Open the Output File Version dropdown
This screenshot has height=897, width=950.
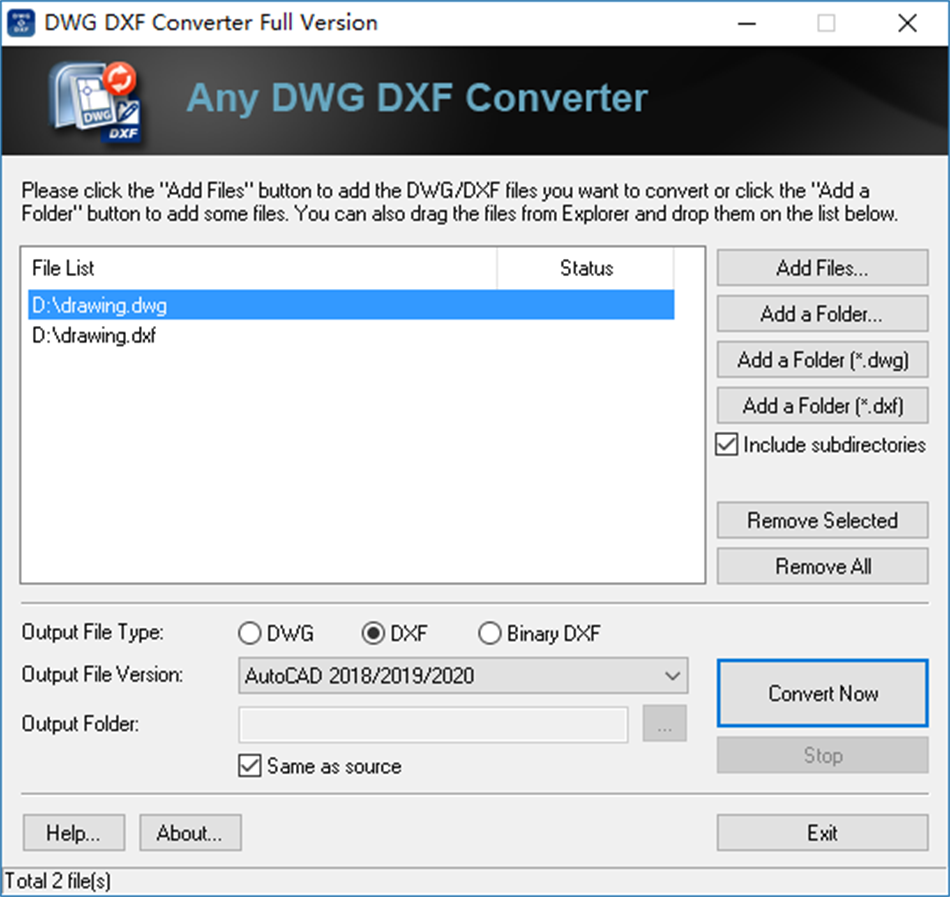[463, 675]
